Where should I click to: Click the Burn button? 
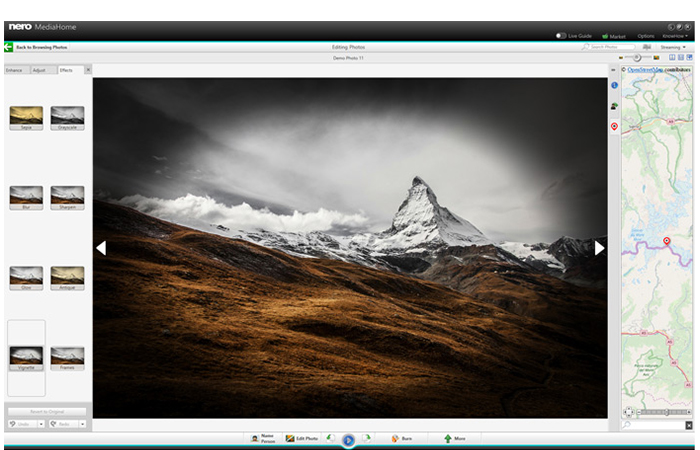click(402, 438)
